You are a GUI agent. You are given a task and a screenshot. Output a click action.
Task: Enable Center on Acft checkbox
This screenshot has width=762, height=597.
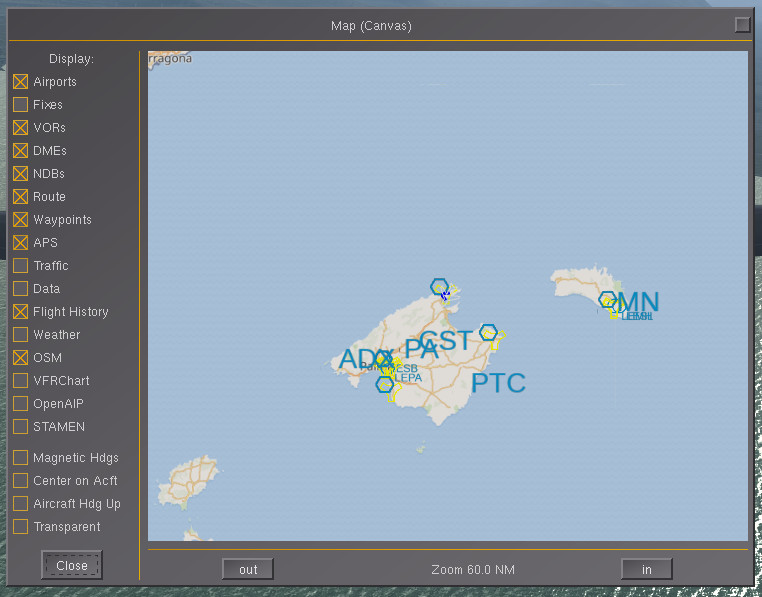20,480
